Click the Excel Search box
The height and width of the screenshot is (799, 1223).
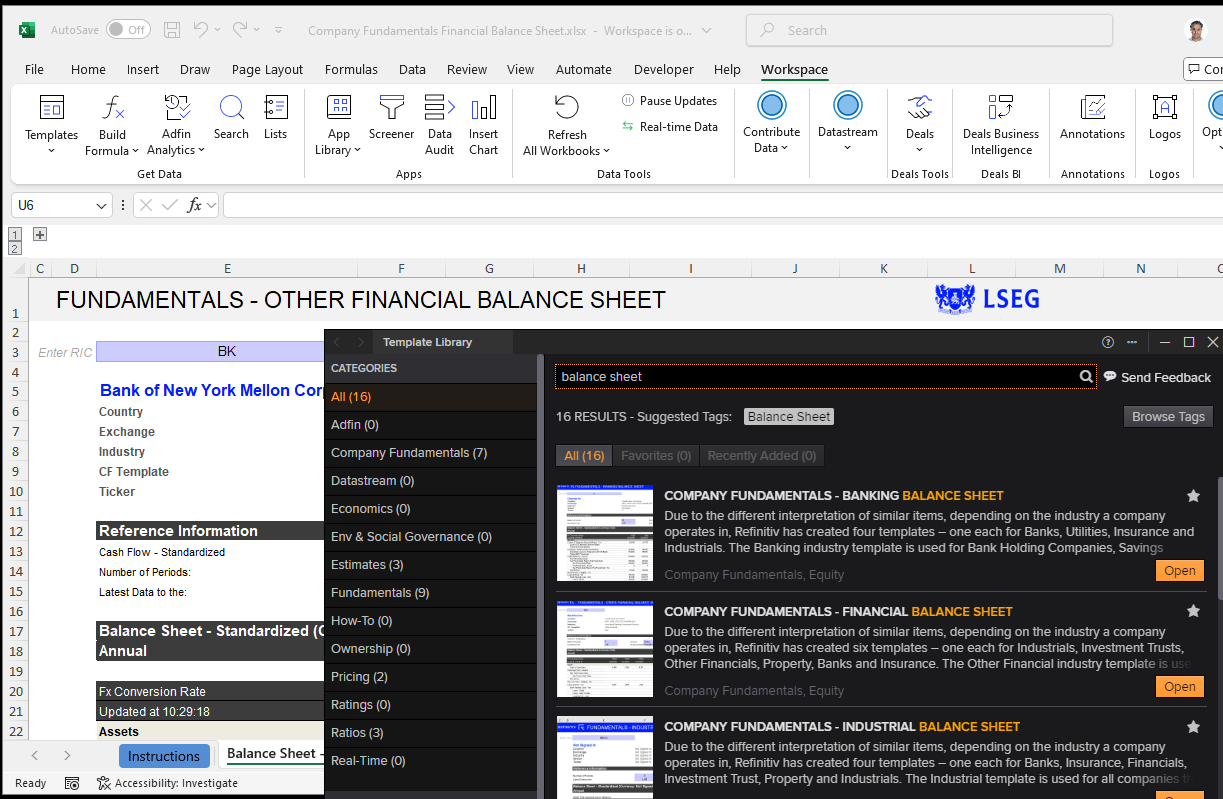929,30
